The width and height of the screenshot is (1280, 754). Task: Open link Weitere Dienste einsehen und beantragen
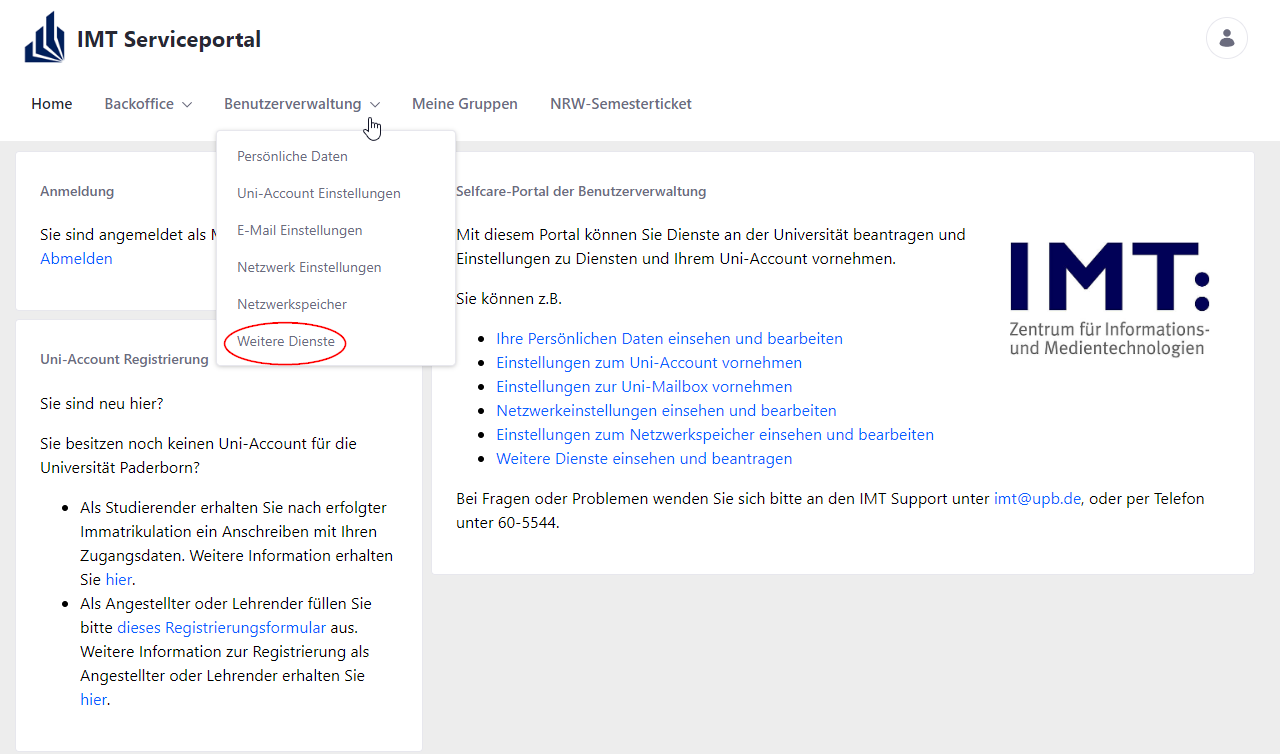[x=644, y=459]
